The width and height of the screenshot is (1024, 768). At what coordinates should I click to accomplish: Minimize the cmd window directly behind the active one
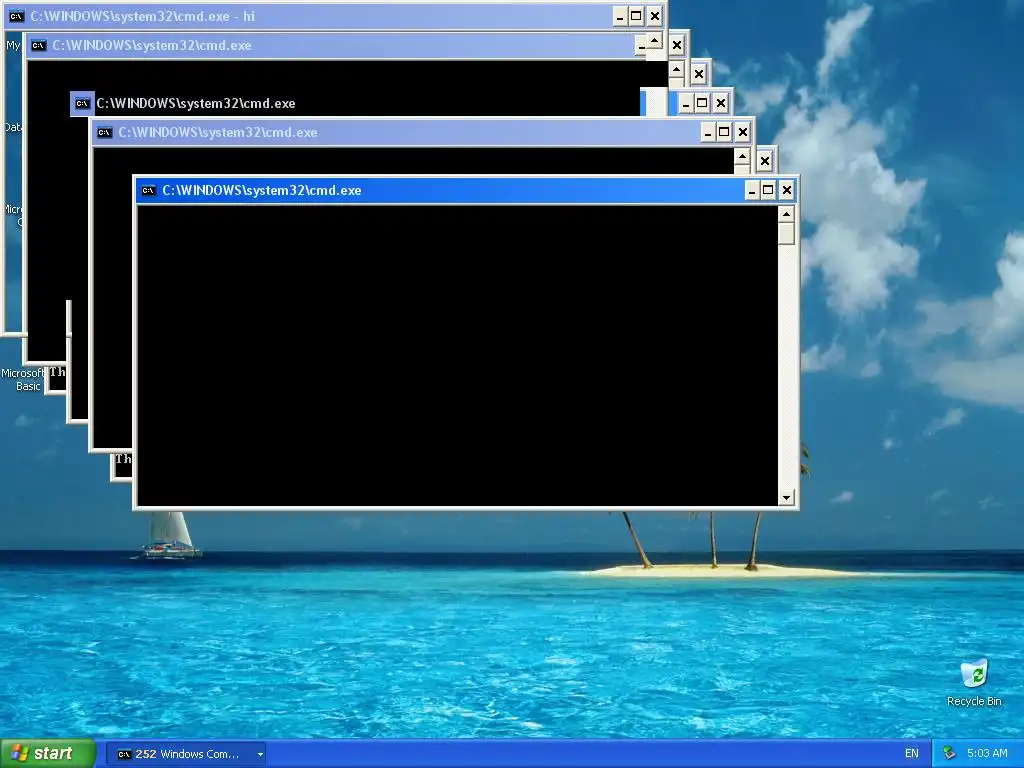(707, 133)
